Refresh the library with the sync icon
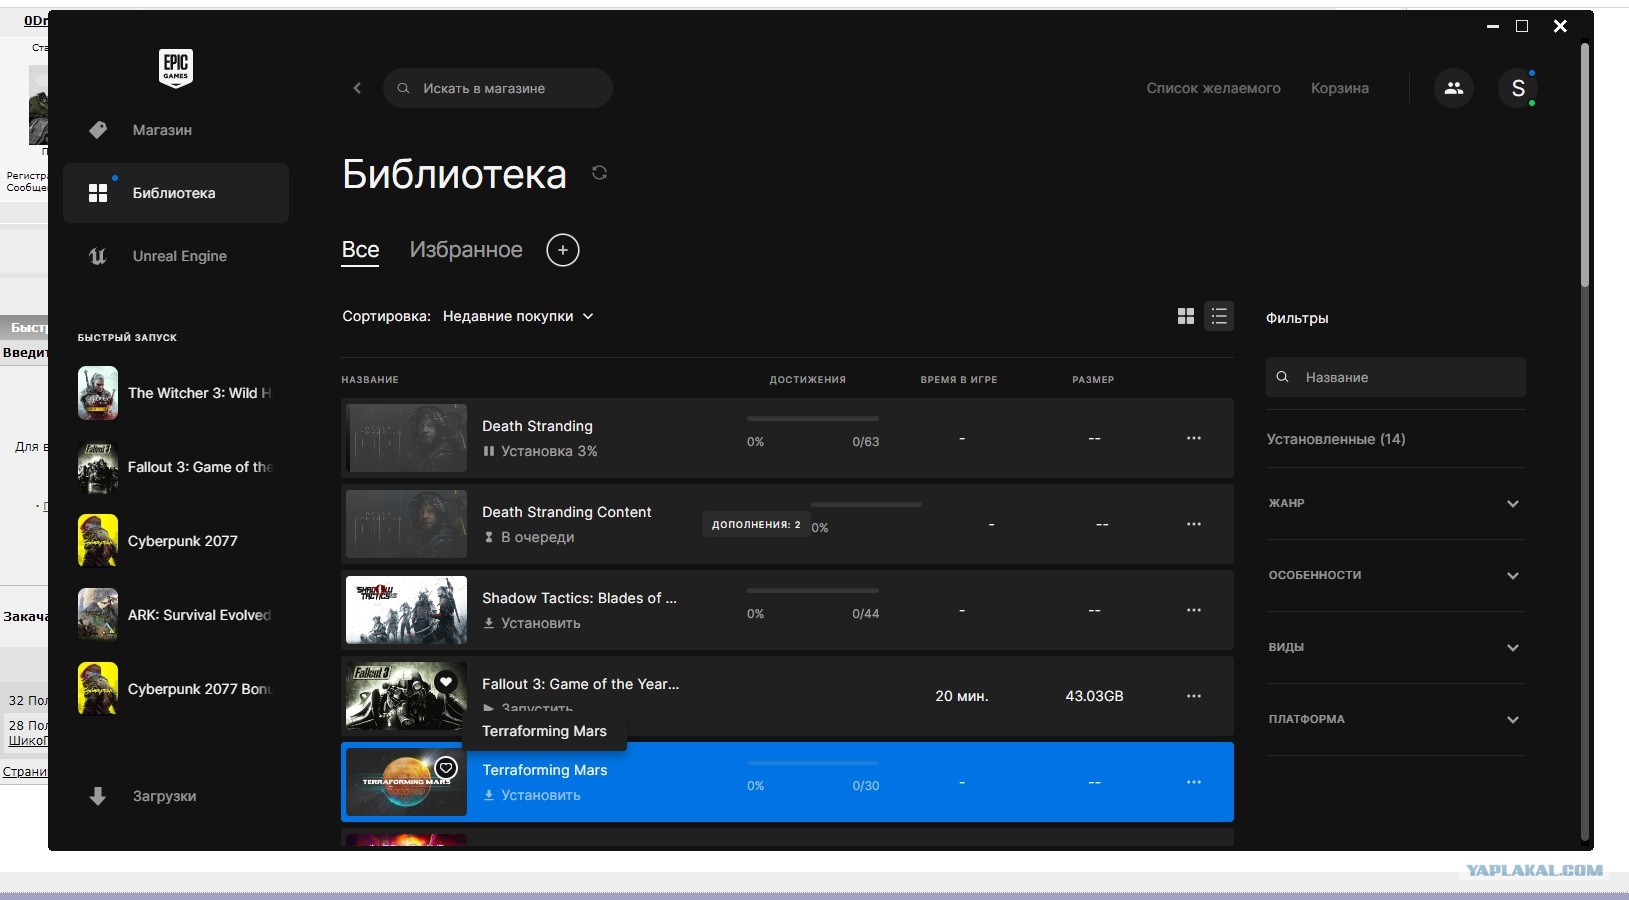The height and width of the screenshot is (900, 1629). pyautogui.click(x=599, y=173)
